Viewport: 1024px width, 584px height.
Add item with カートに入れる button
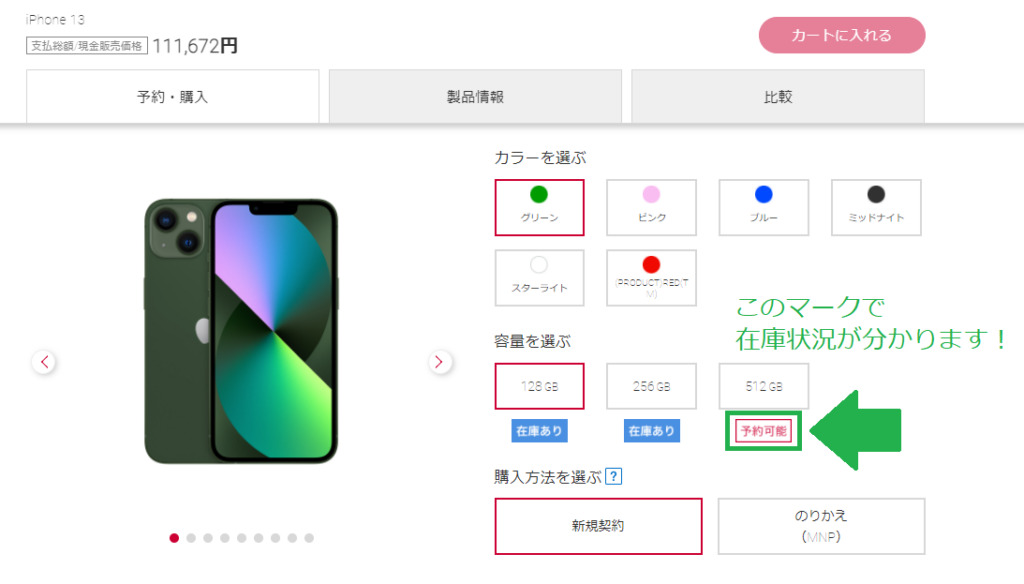point(842,35)
